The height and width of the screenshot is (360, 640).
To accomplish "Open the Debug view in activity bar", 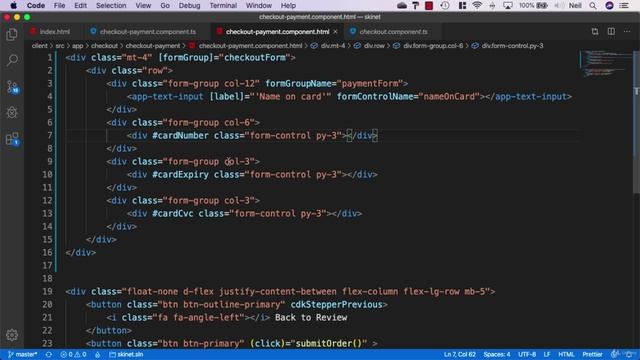I will 12,112.
